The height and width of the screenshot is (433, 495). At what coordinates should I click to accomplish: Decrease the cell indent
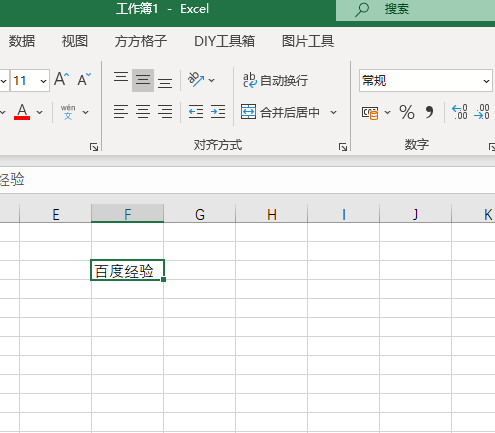[196, 112]
